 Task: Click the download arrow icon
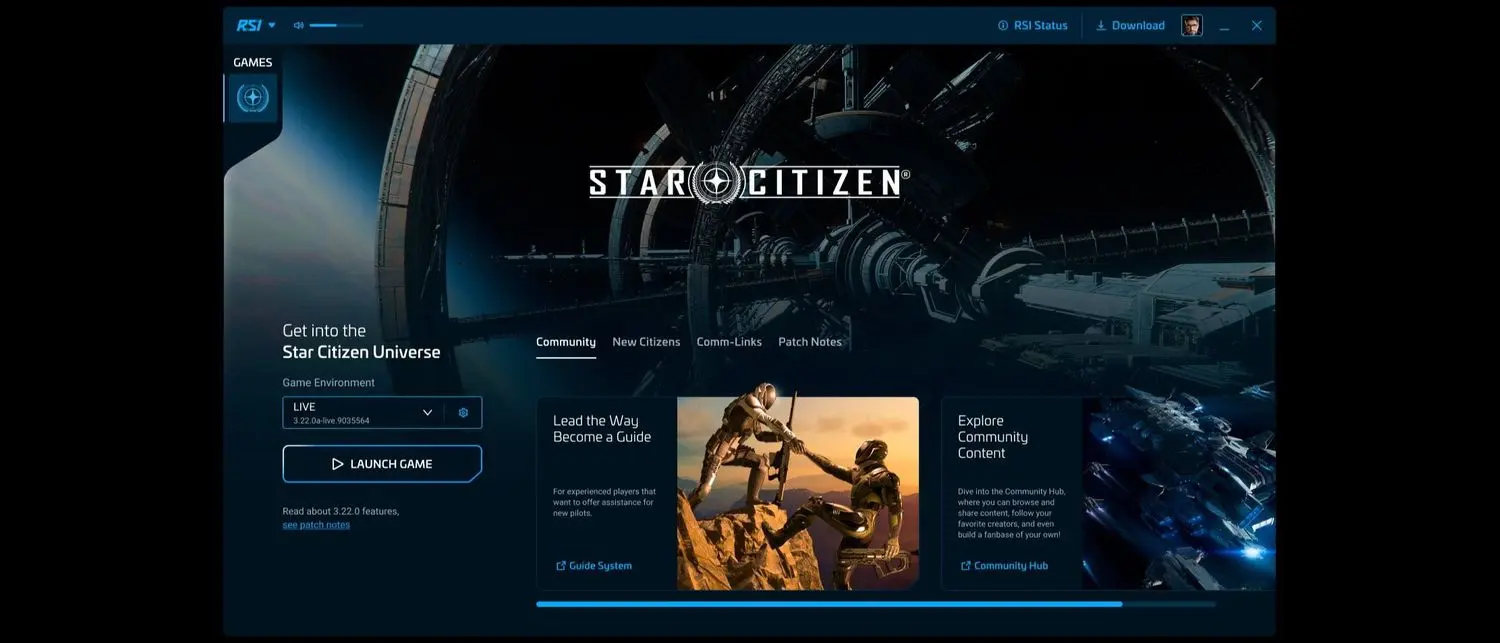point(1102,25)
